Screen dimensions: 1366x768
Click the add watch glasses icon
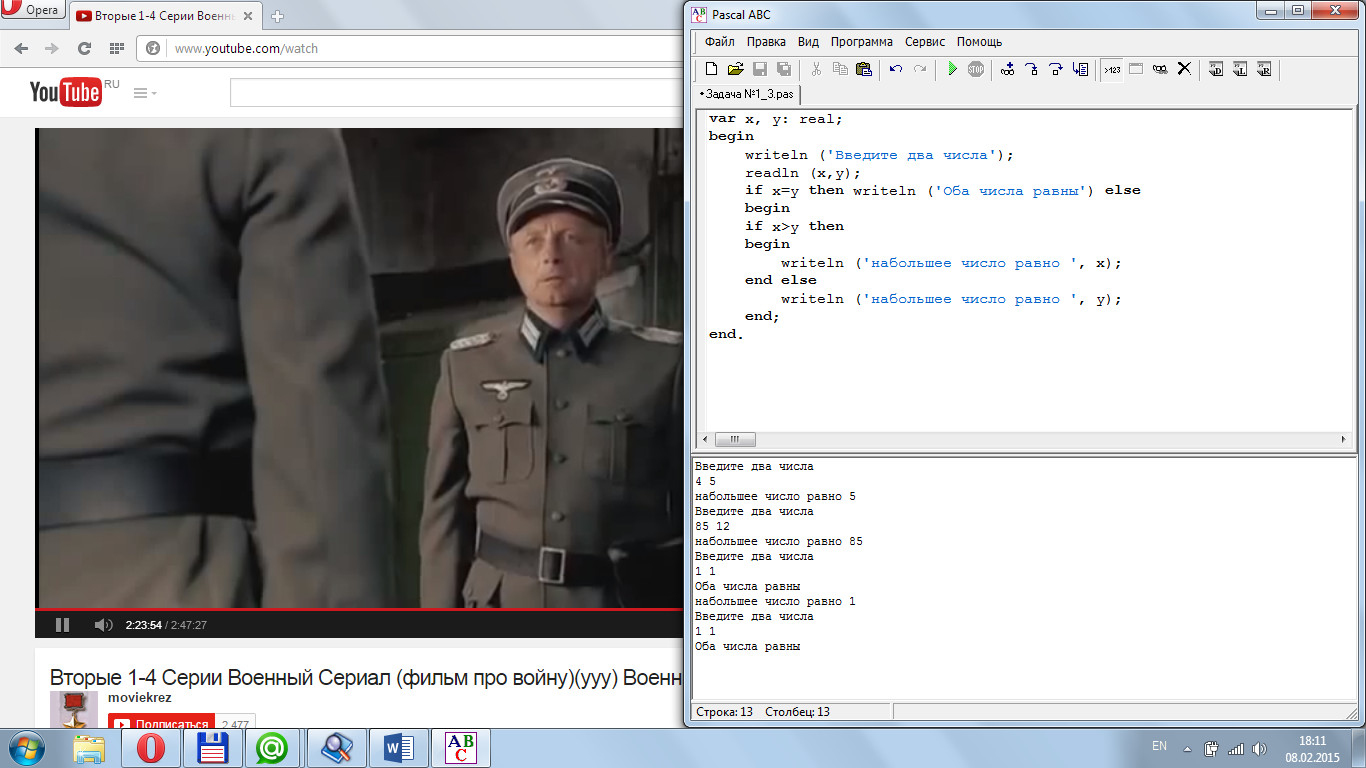click(1008, 69)
